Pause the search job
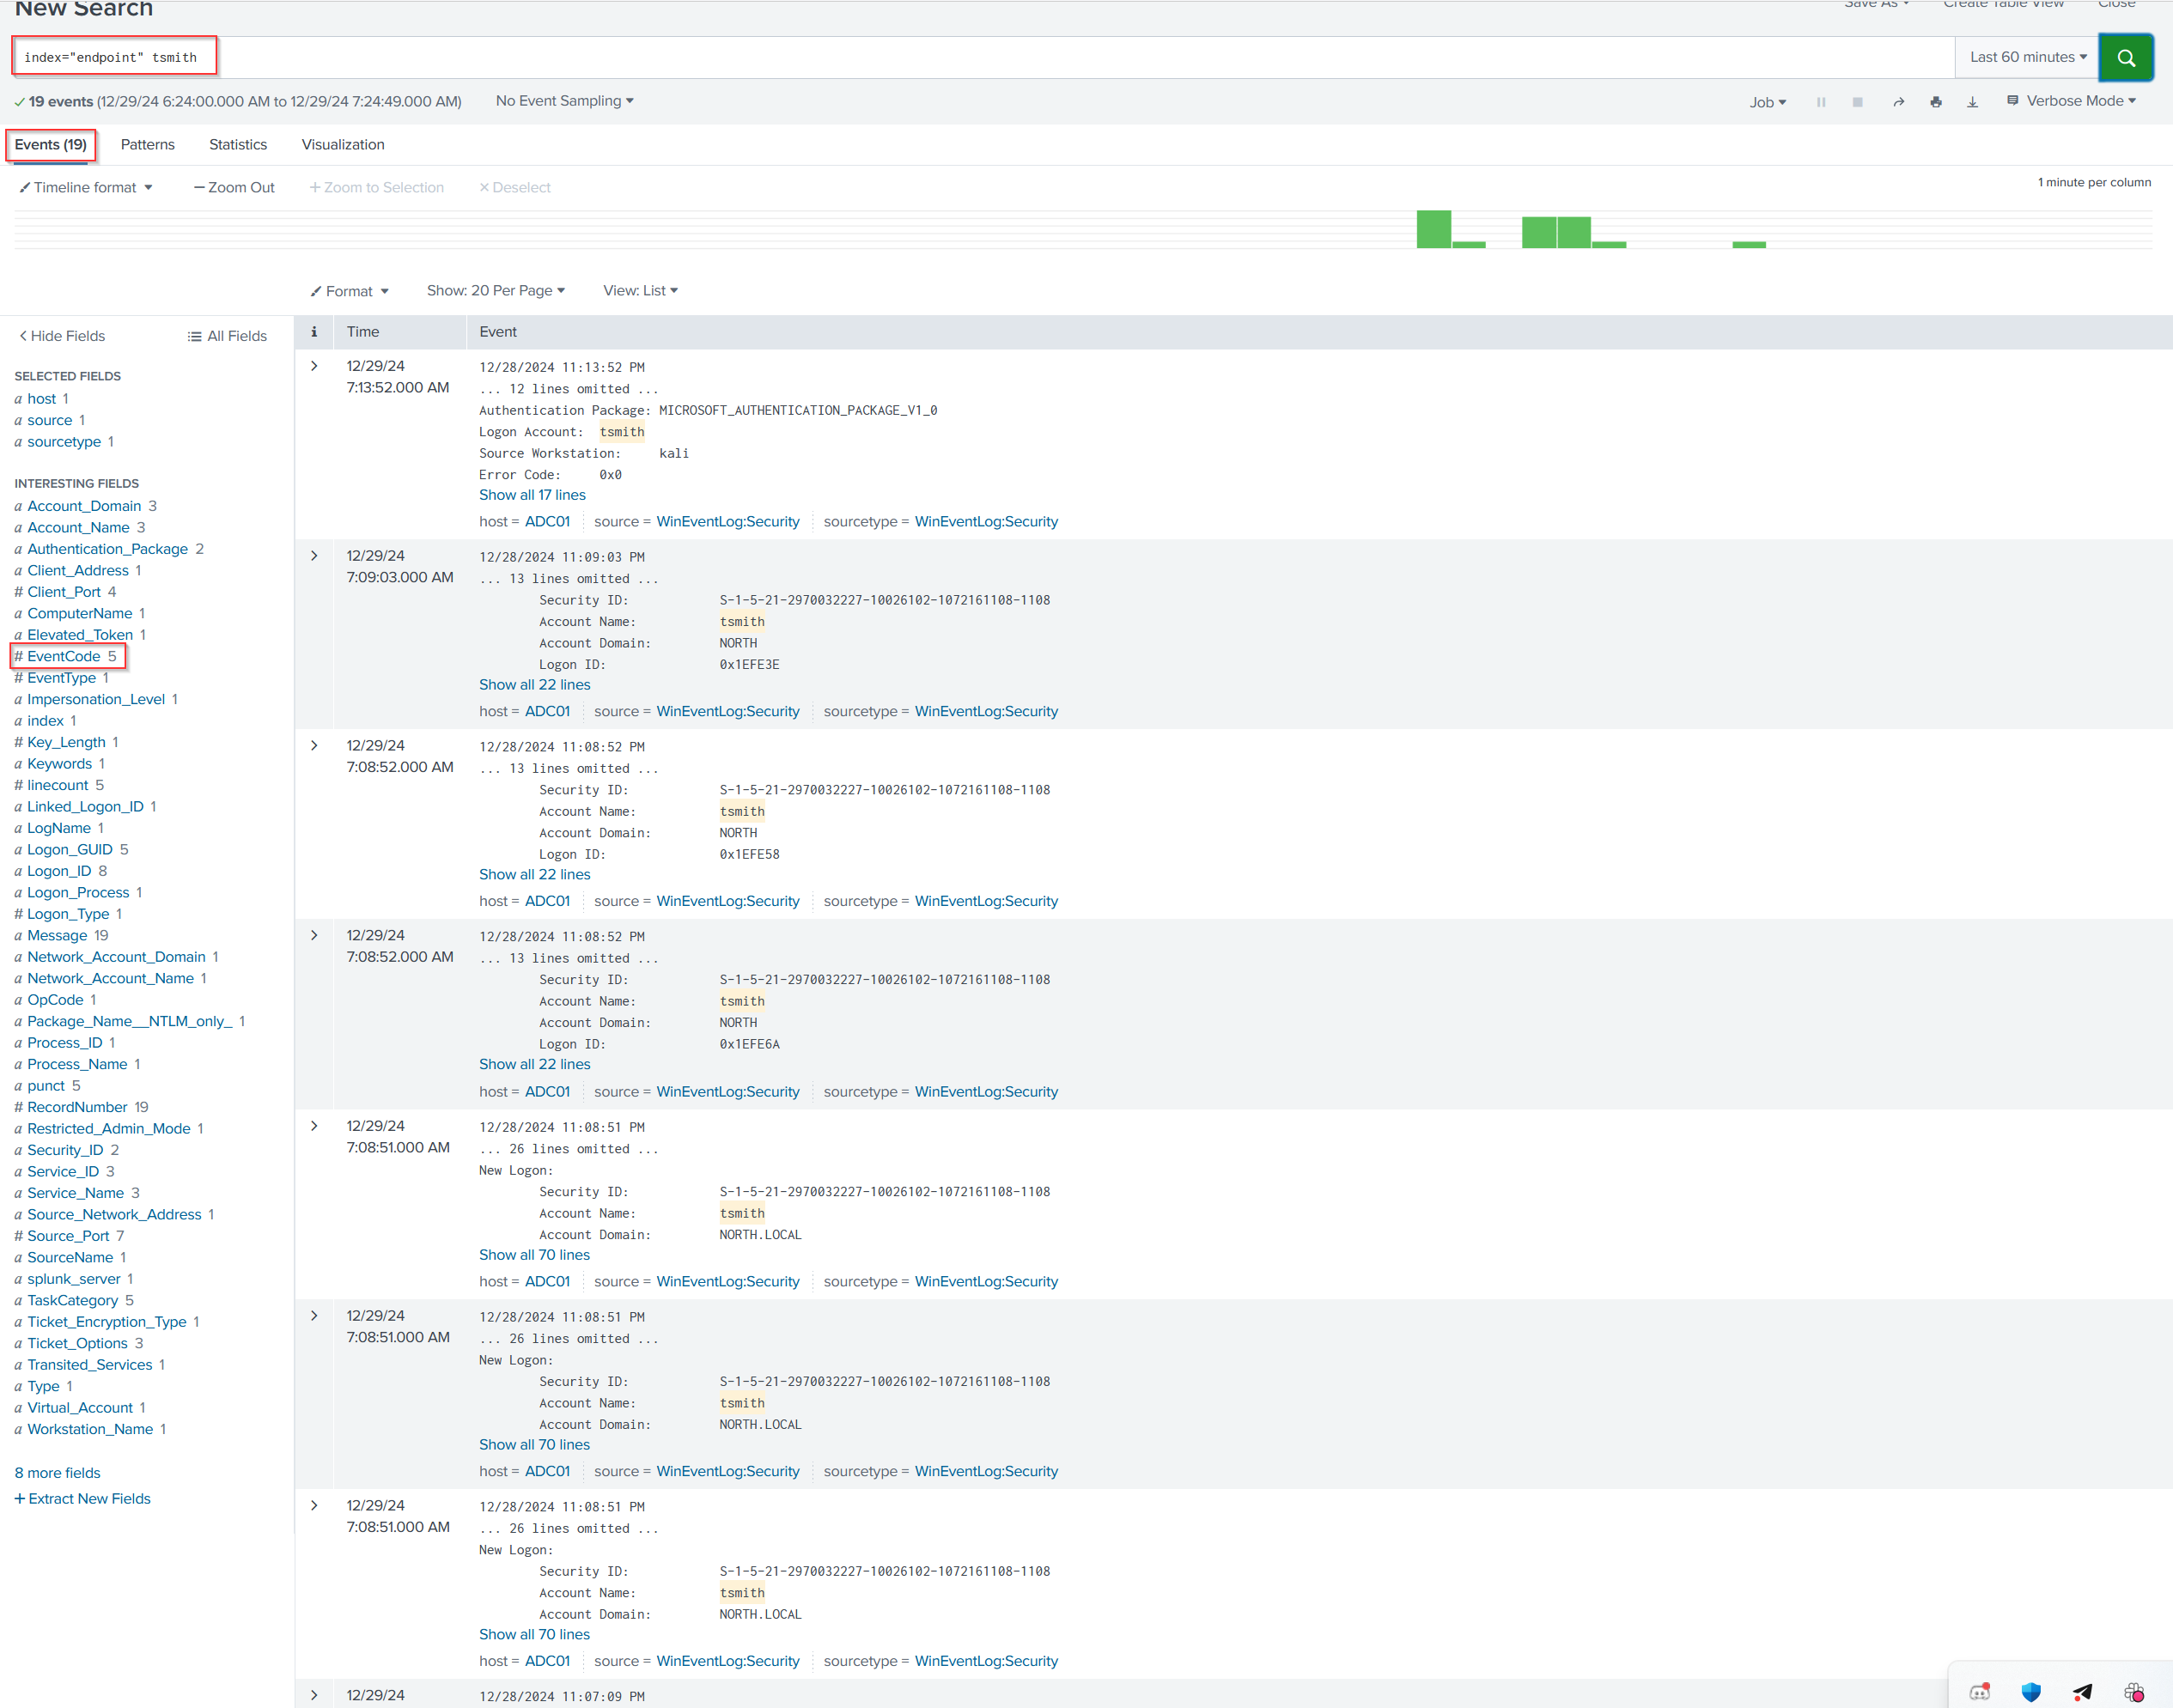 pos(1821,102)
